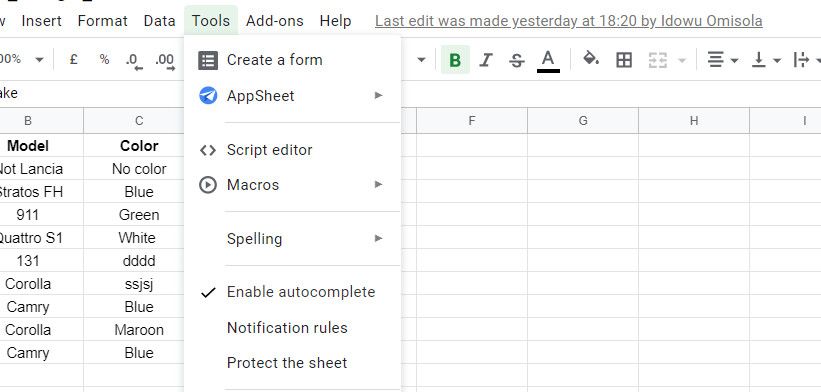
Task: Open text wrapping dropdown
Action: click(806, 60)
